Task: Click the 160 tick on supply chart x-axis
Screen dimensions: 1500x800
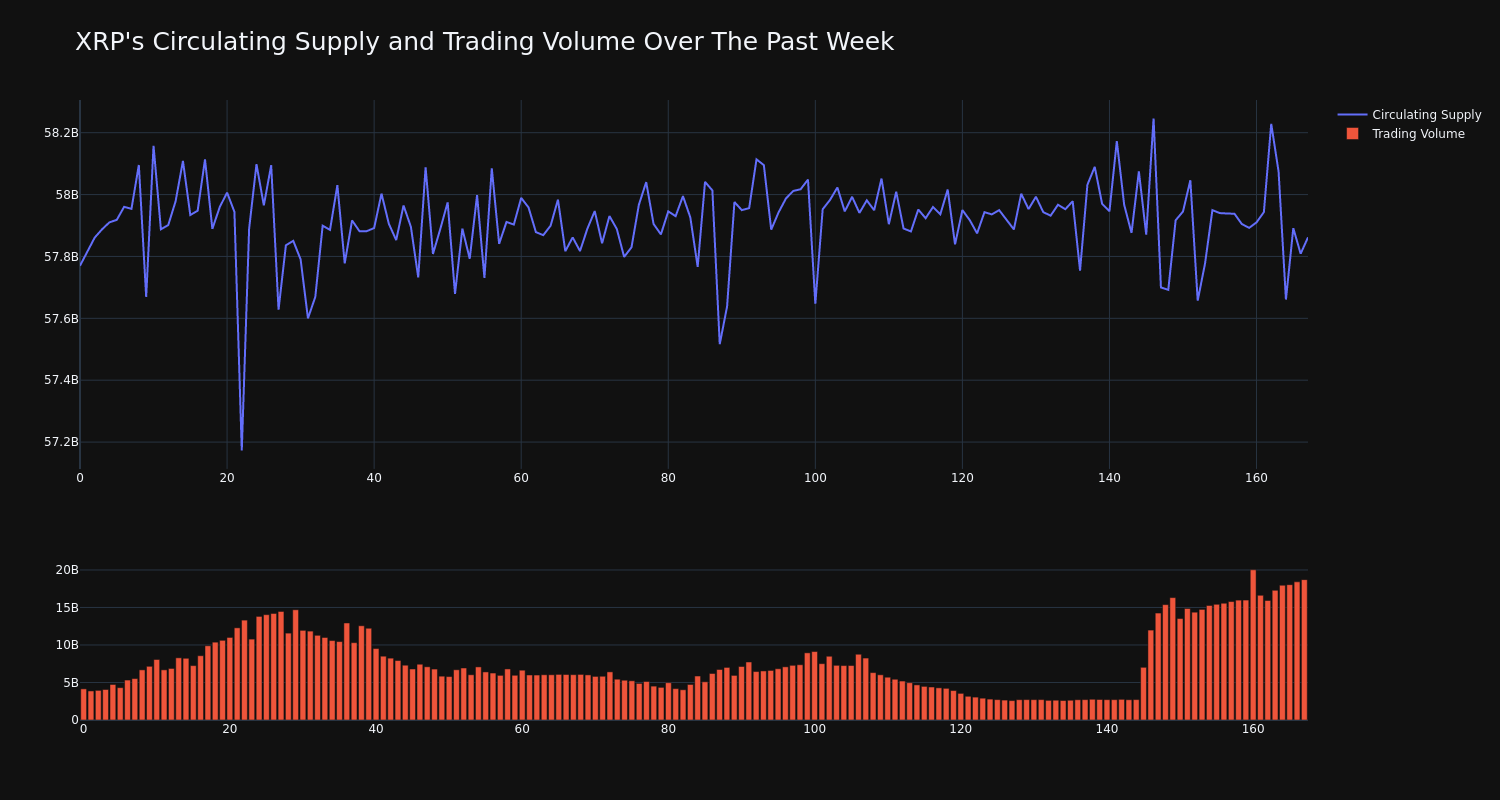Action: [1256, 478]
